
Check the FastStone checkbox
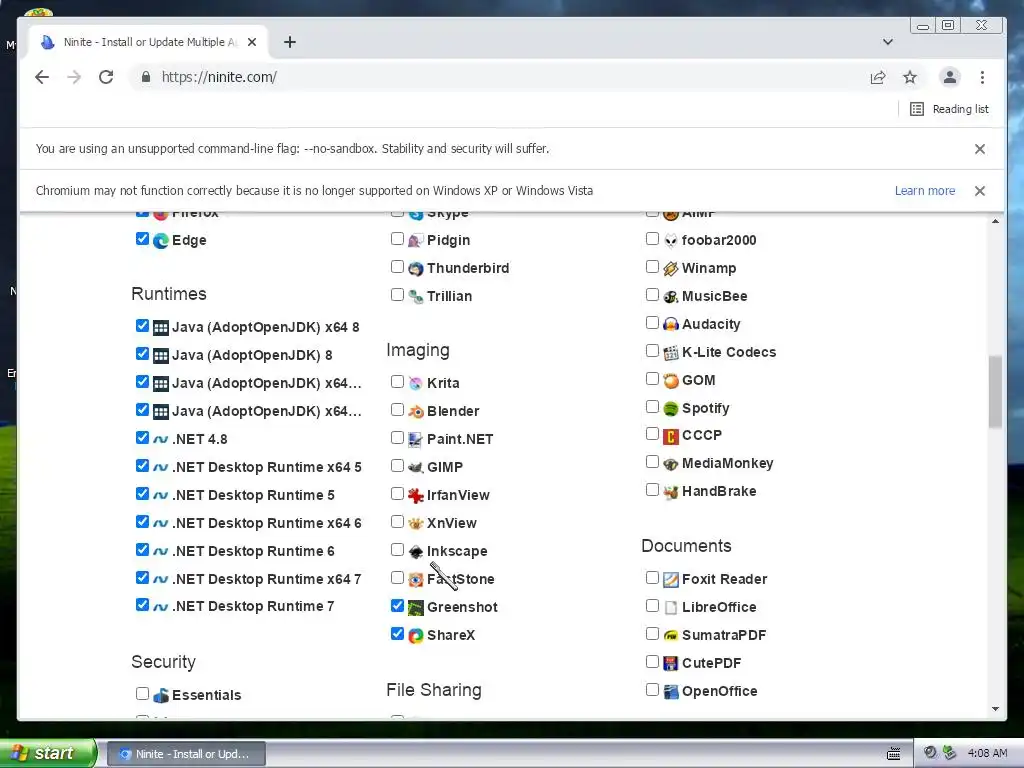click(x=397, y=577)
